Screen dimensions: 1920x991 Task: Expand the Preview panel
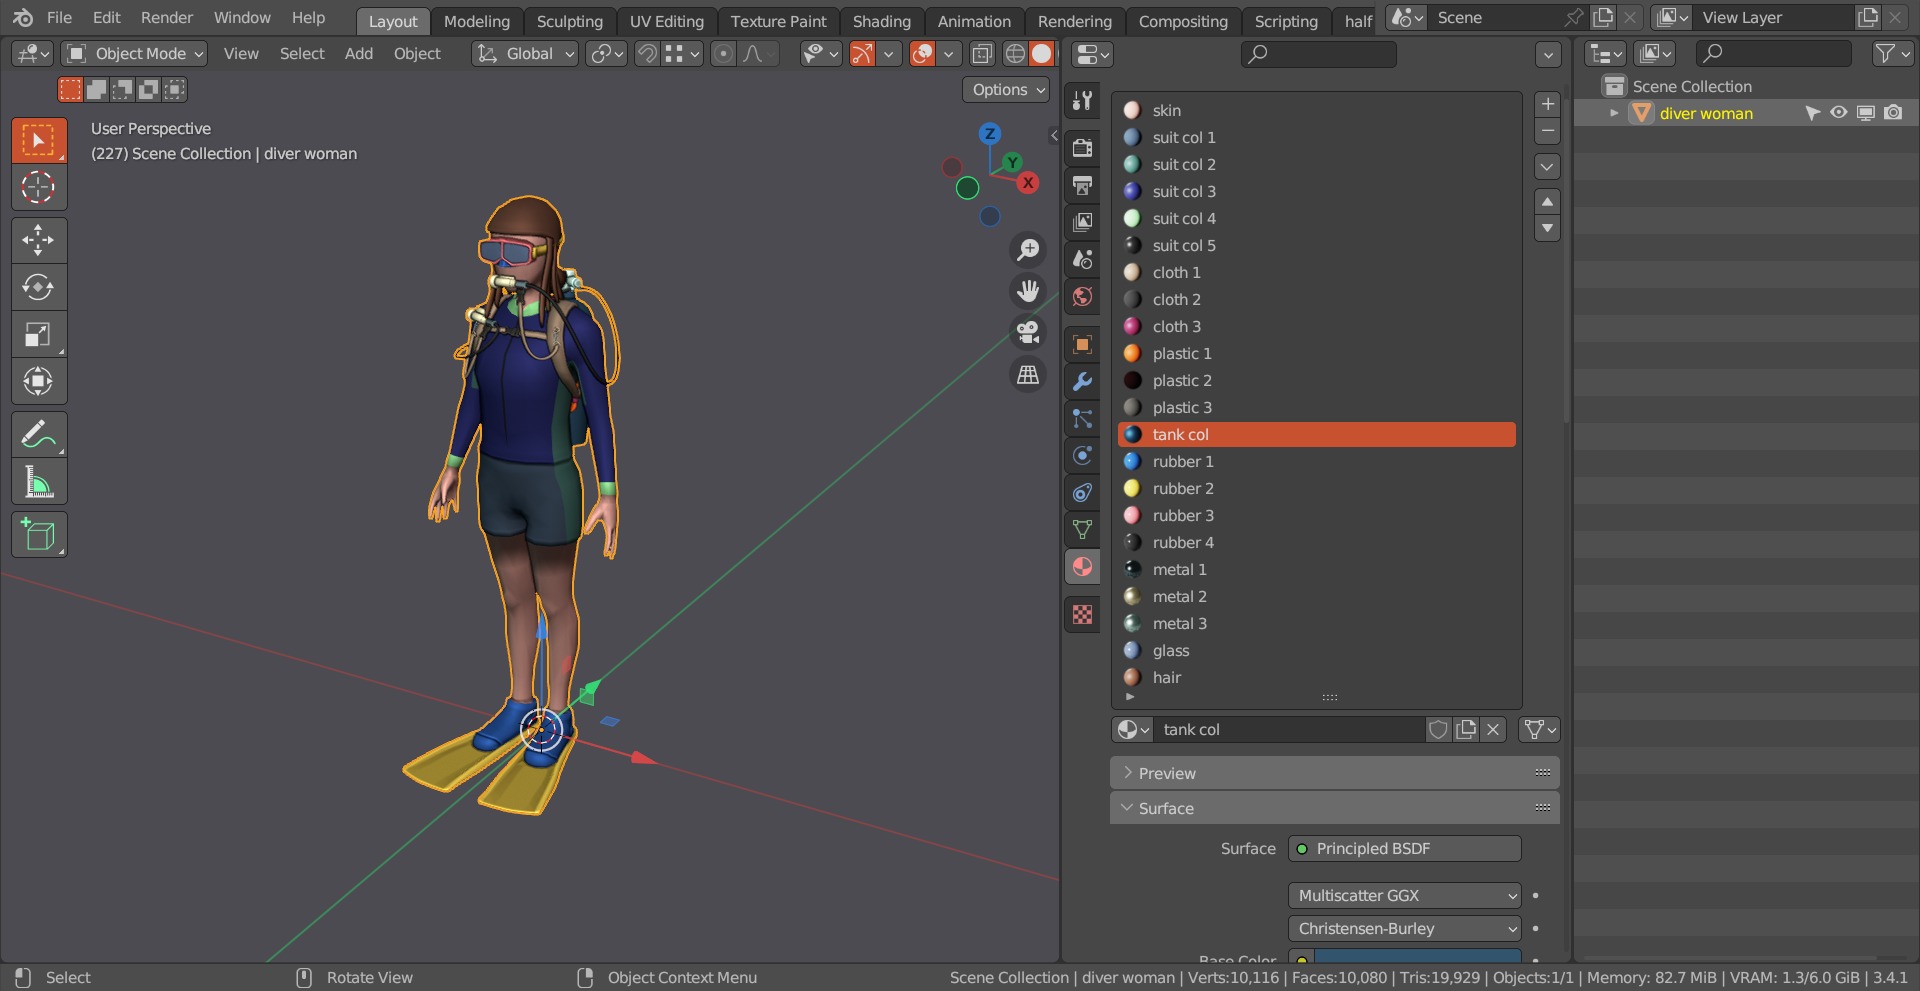(x=1335, y=773)
